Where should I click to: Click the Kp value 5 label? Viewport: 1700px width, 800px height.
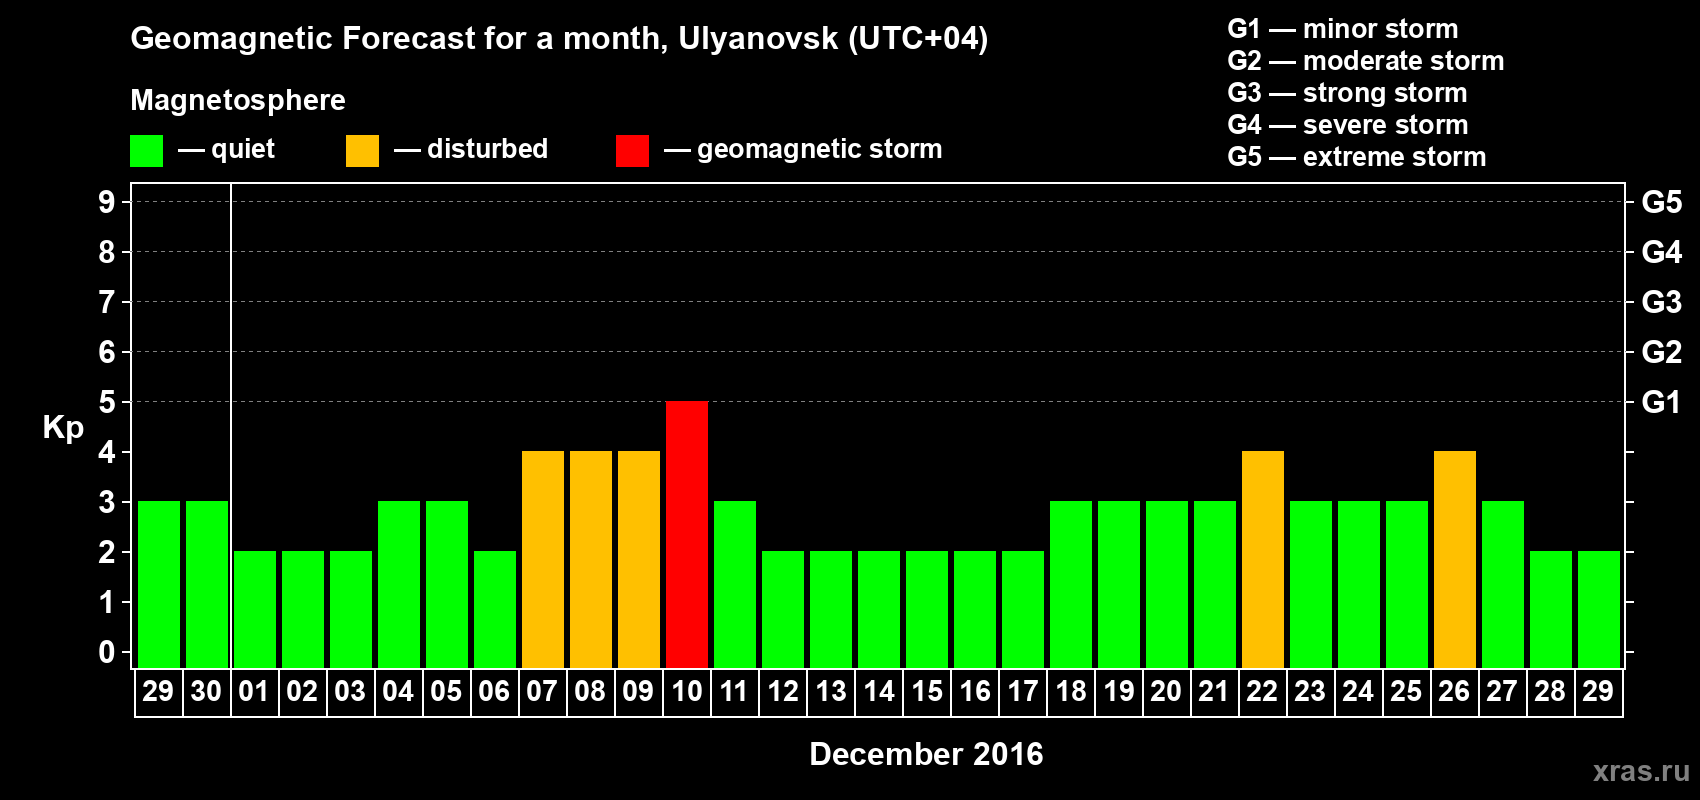(107, 402)
